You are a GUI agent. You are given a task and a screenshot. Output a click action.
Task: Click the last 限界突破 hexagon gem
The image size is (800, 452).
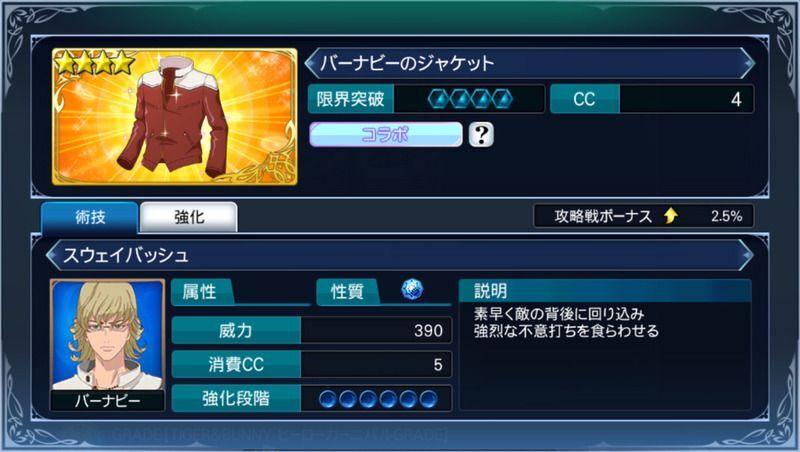click(503, 99)
